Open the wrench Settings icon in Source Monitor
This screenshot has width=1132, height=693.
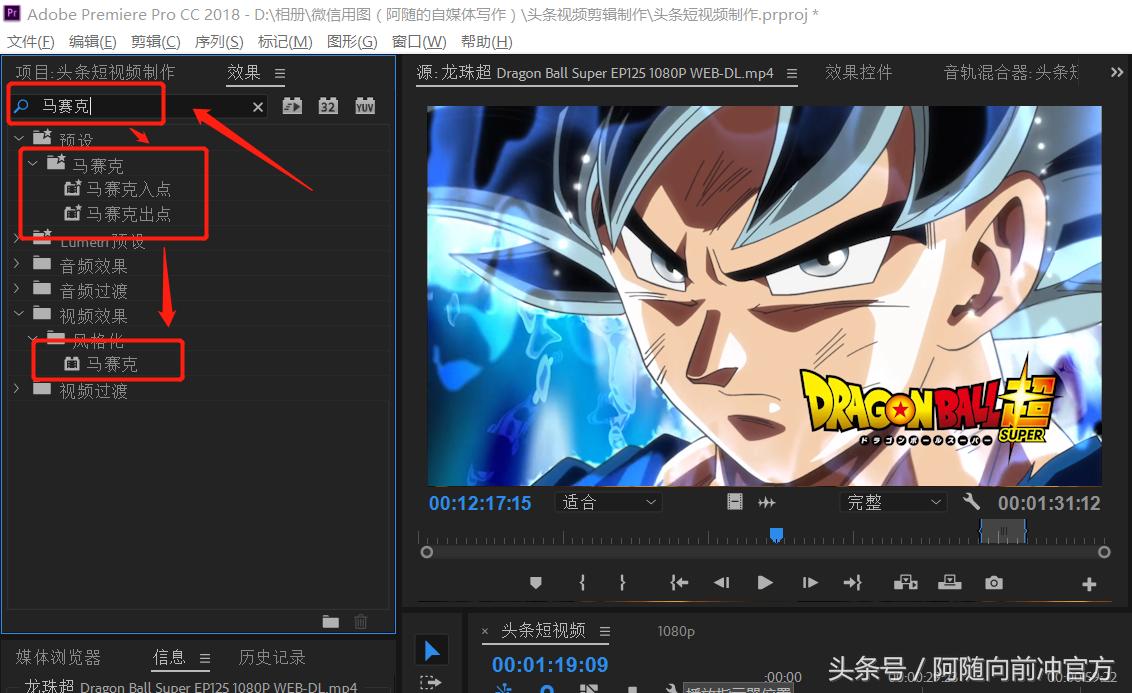(971, 502)
